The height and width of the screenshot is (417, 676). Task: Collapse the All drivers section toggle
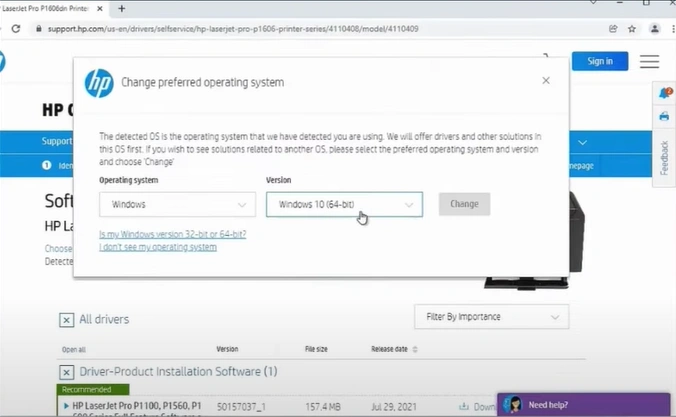(66, 320)
